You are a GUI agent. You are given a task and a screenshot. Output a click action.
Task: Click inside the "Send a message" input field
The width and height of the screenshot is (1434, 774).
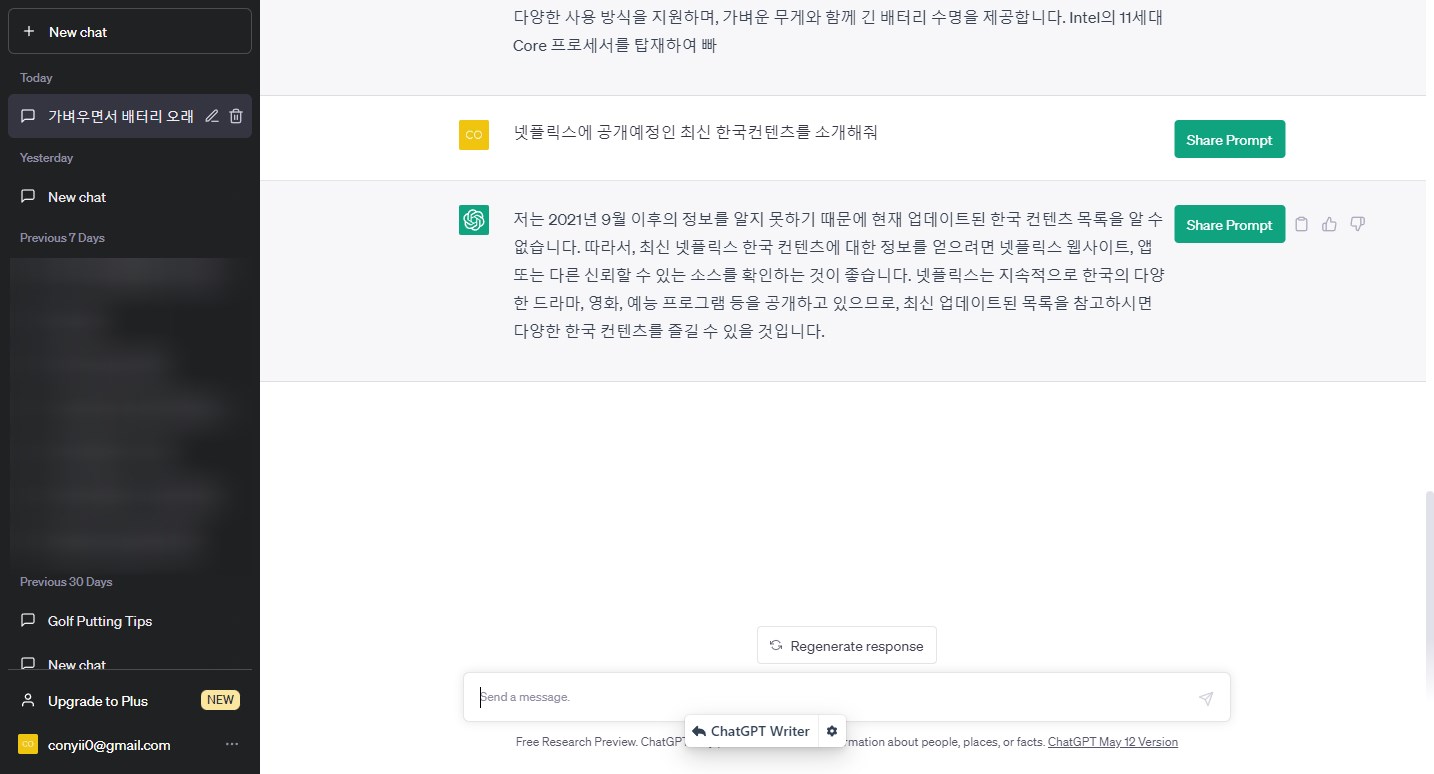pos(700,697)
